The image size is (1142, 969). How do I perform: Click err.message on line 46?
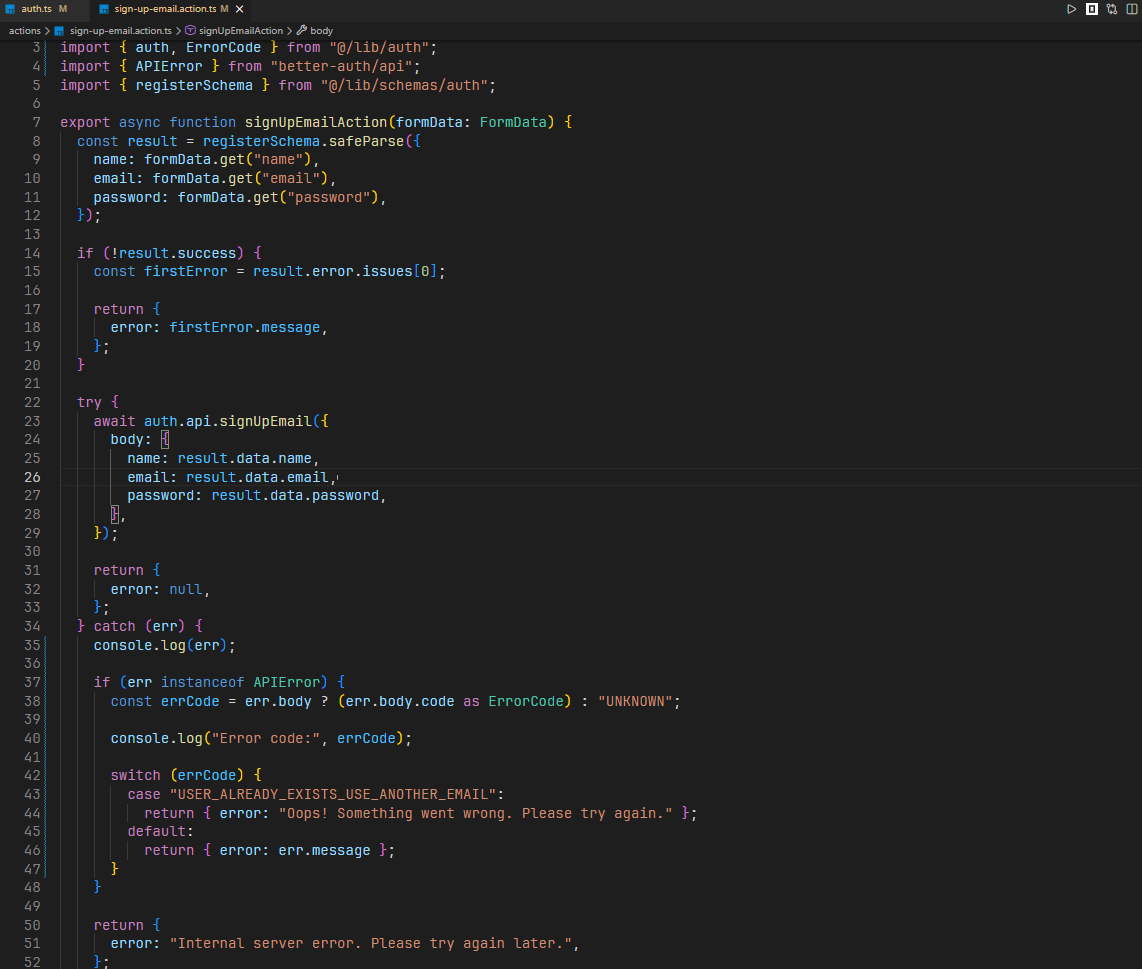(x=324, y=850)
